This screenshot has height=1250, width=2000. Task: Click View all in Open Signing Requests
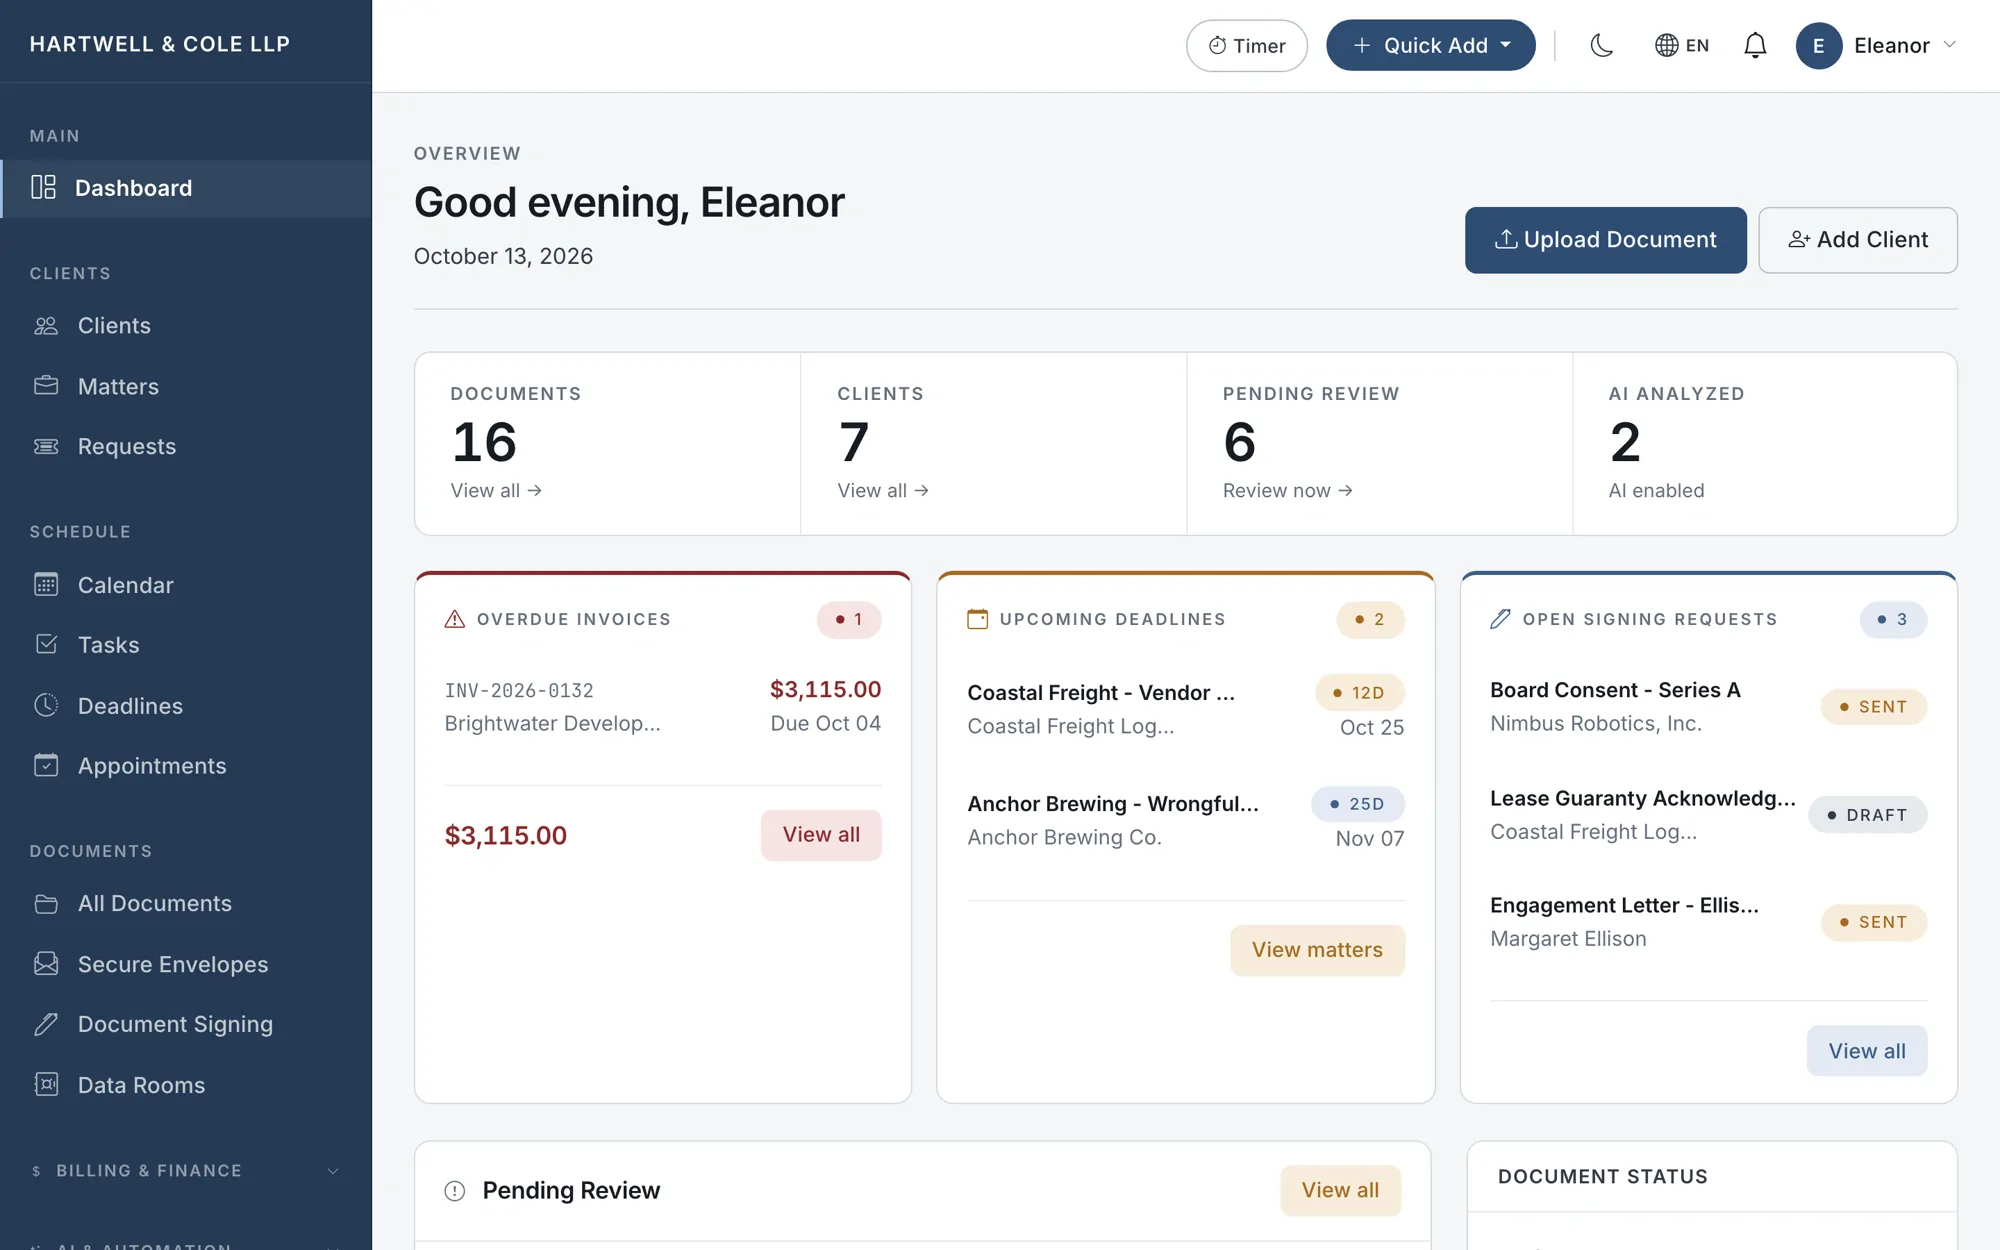tap(1867, 1051)
